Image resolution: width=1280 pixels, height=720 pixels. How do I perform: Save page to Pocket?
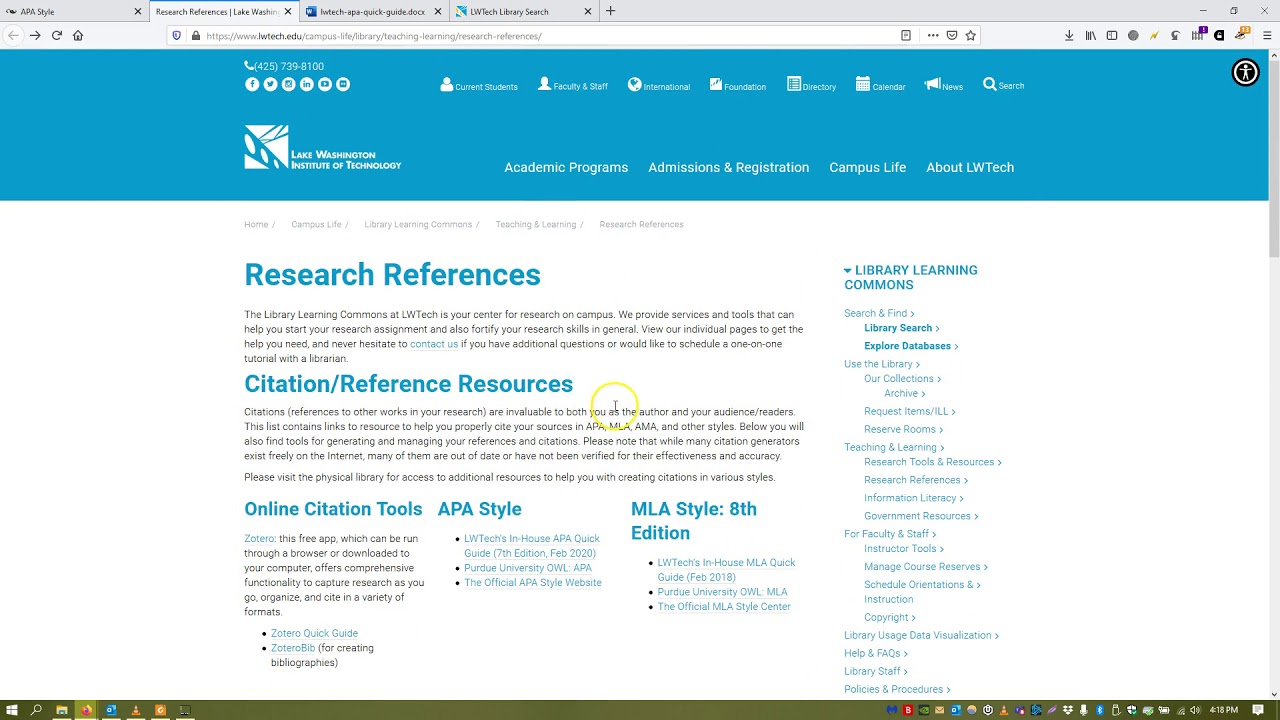[x=952, y=35]
